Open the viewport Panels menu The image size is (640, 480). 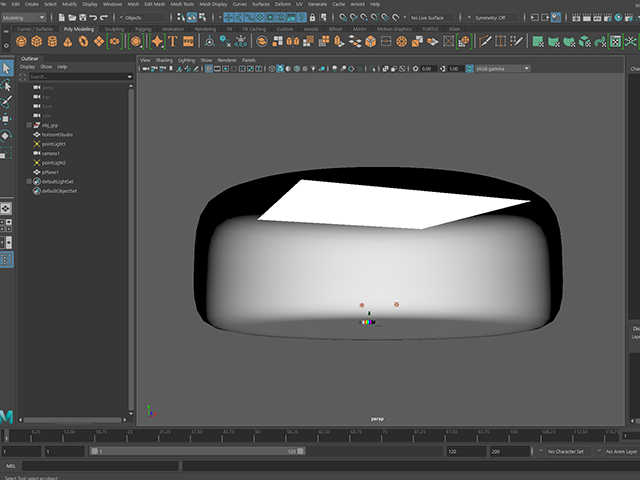[x=249, y=60]
